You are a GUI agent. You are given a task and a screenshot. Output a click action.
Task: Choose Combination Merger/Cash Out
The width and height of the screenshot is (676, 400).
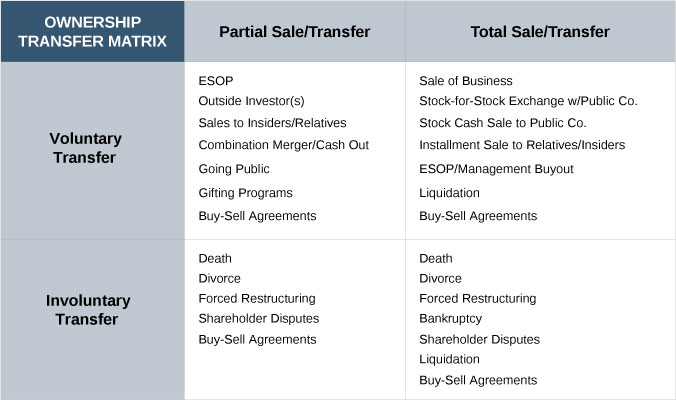283,145
